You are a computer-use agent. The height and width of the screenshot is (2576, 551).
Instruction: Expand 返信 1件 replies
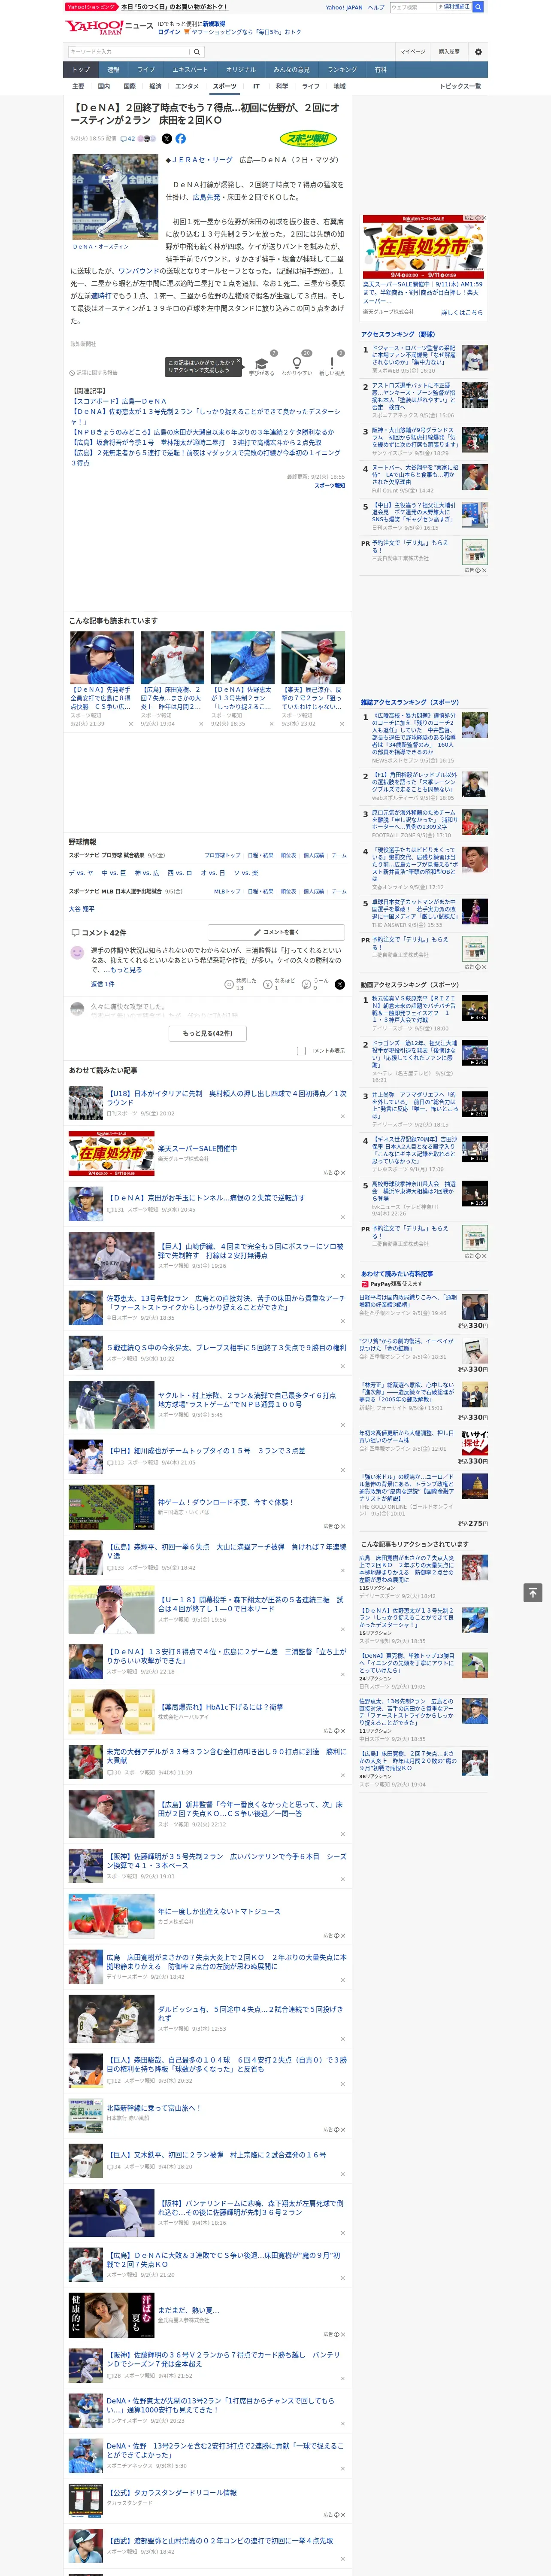click(x=103, y=985)
